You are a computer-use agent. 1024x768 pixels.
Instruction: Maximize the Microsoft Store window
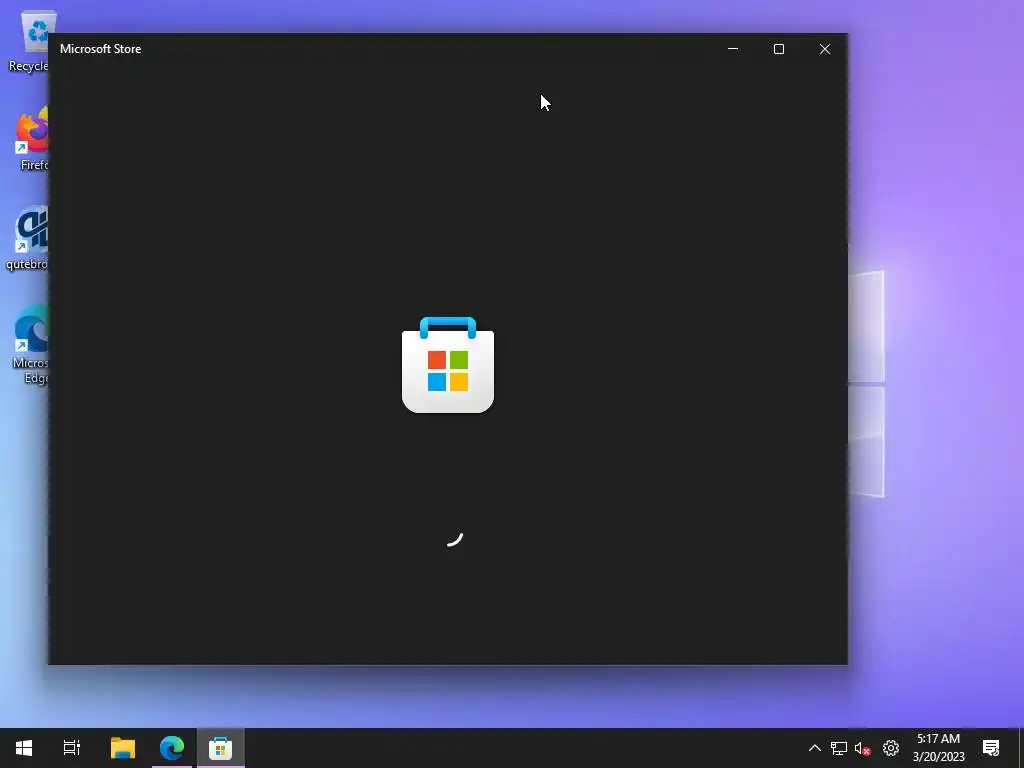pyautogui.click(x=778, y=49)
